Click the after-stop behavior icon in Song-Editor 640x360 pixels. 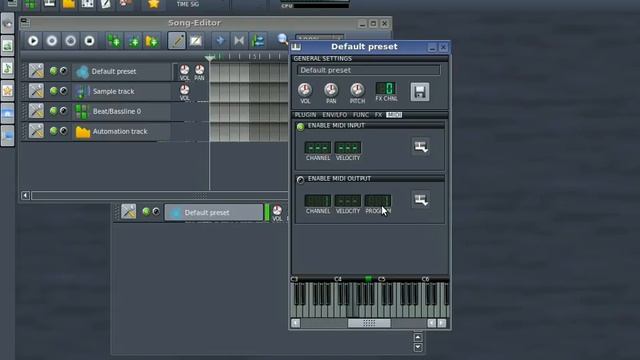click(x=258, y=40)
